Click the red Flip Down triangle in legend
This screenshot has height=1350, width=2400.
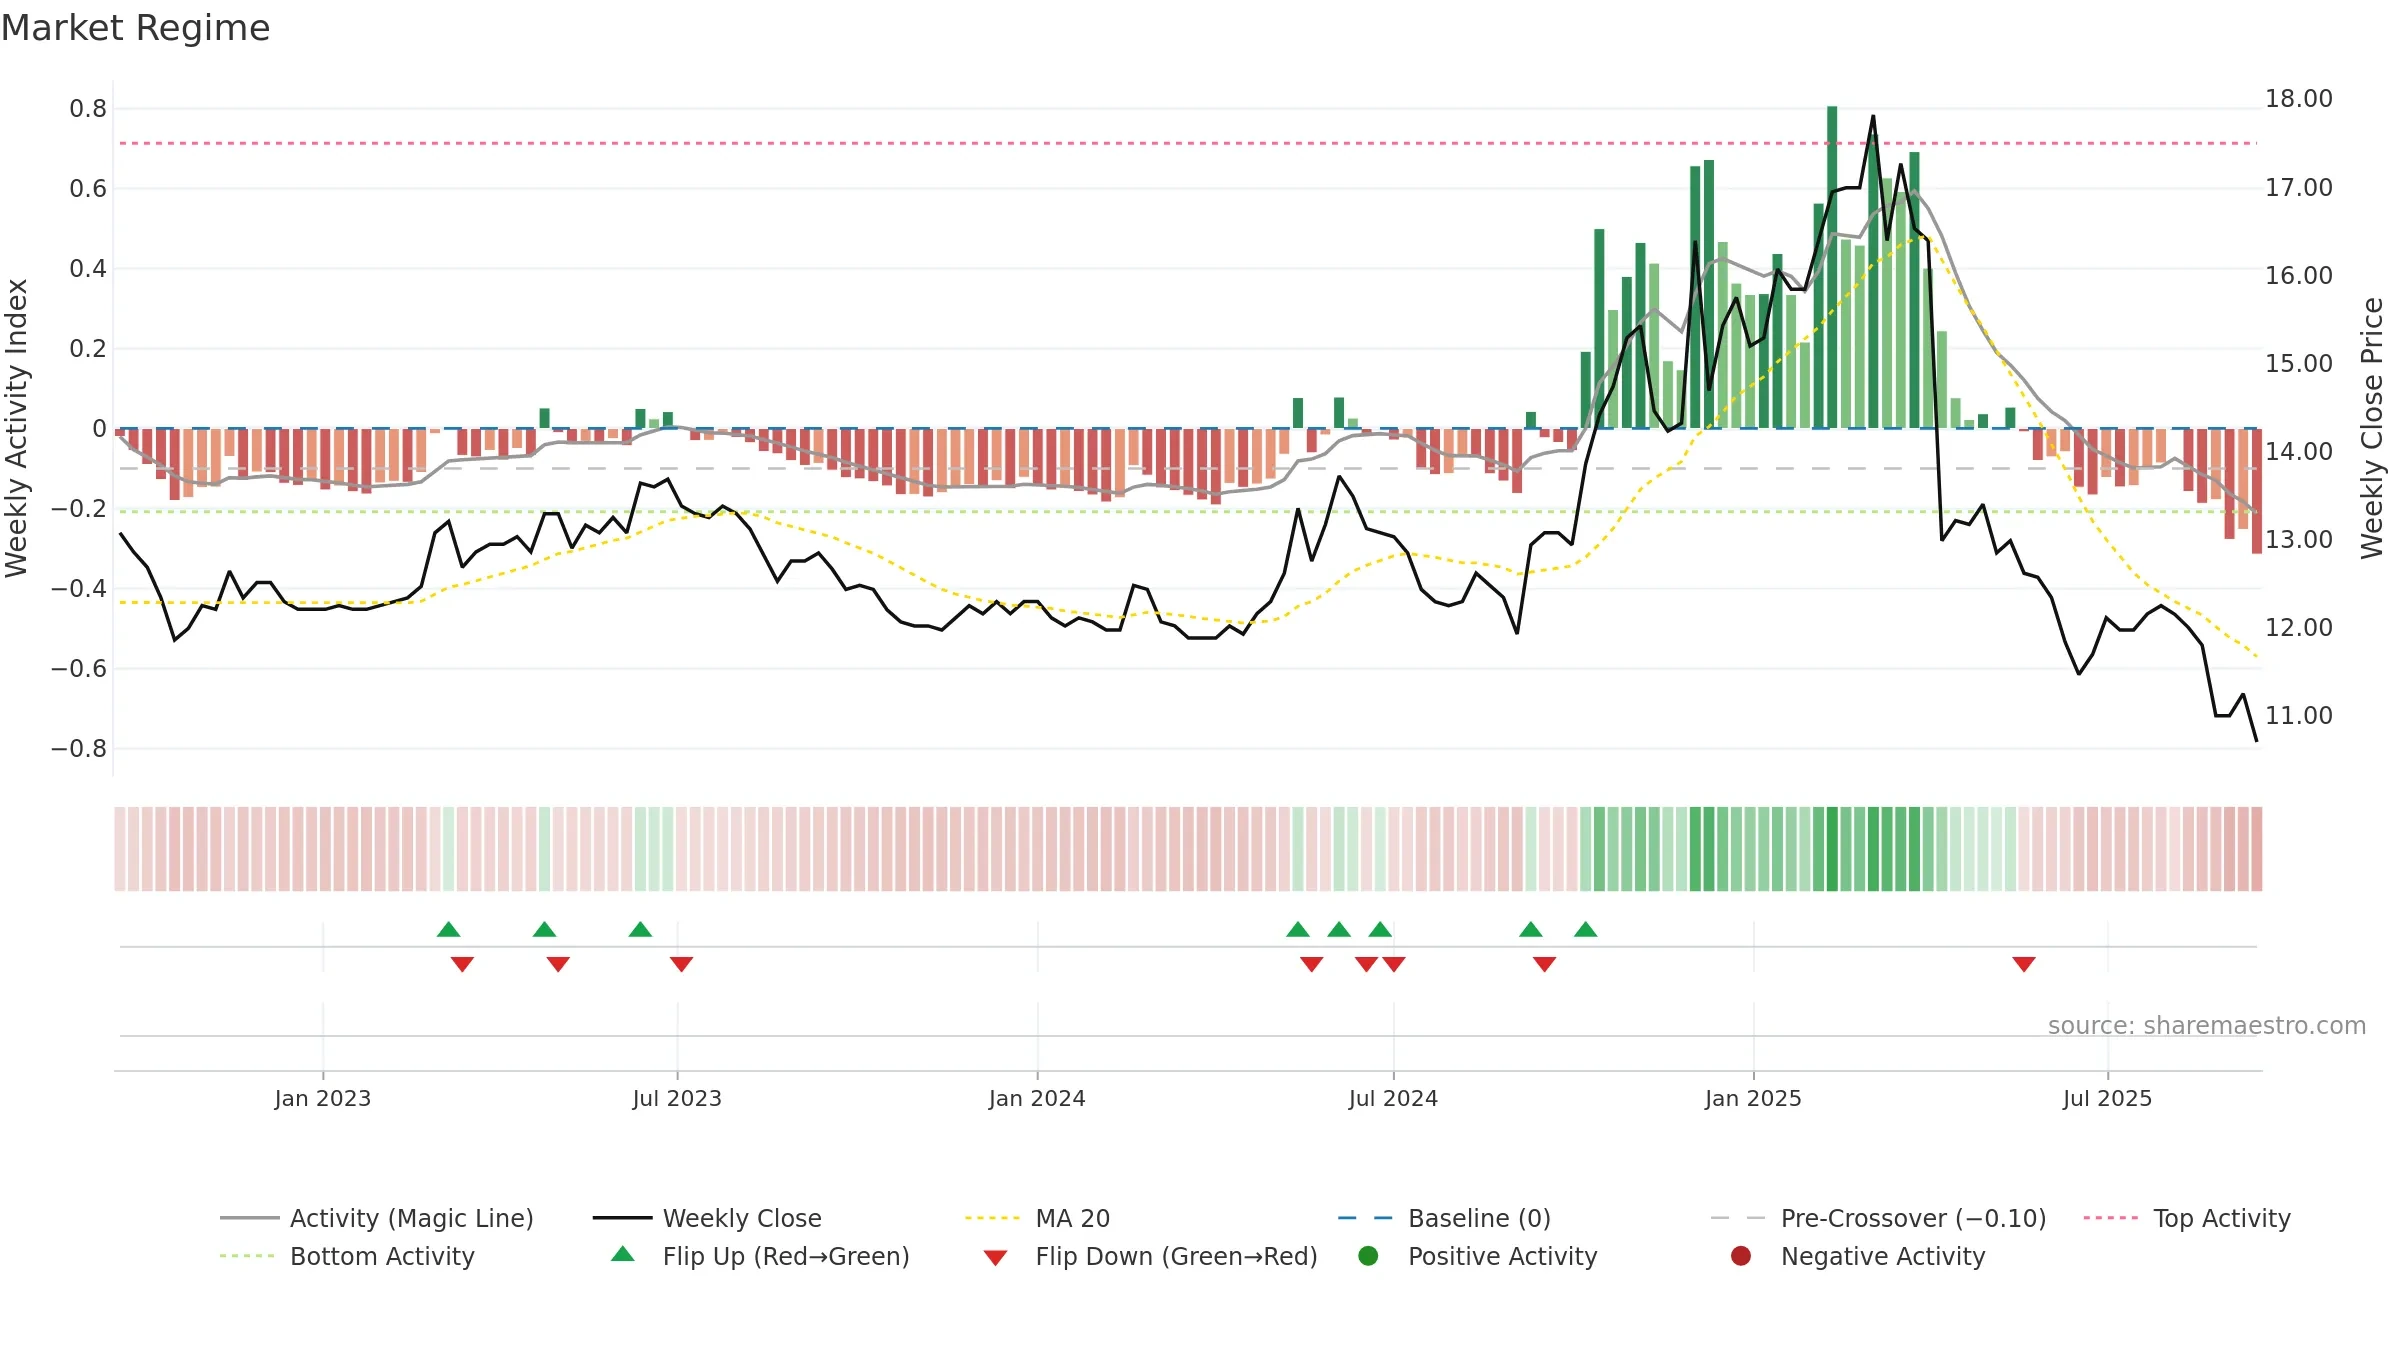pos(995,1258)
